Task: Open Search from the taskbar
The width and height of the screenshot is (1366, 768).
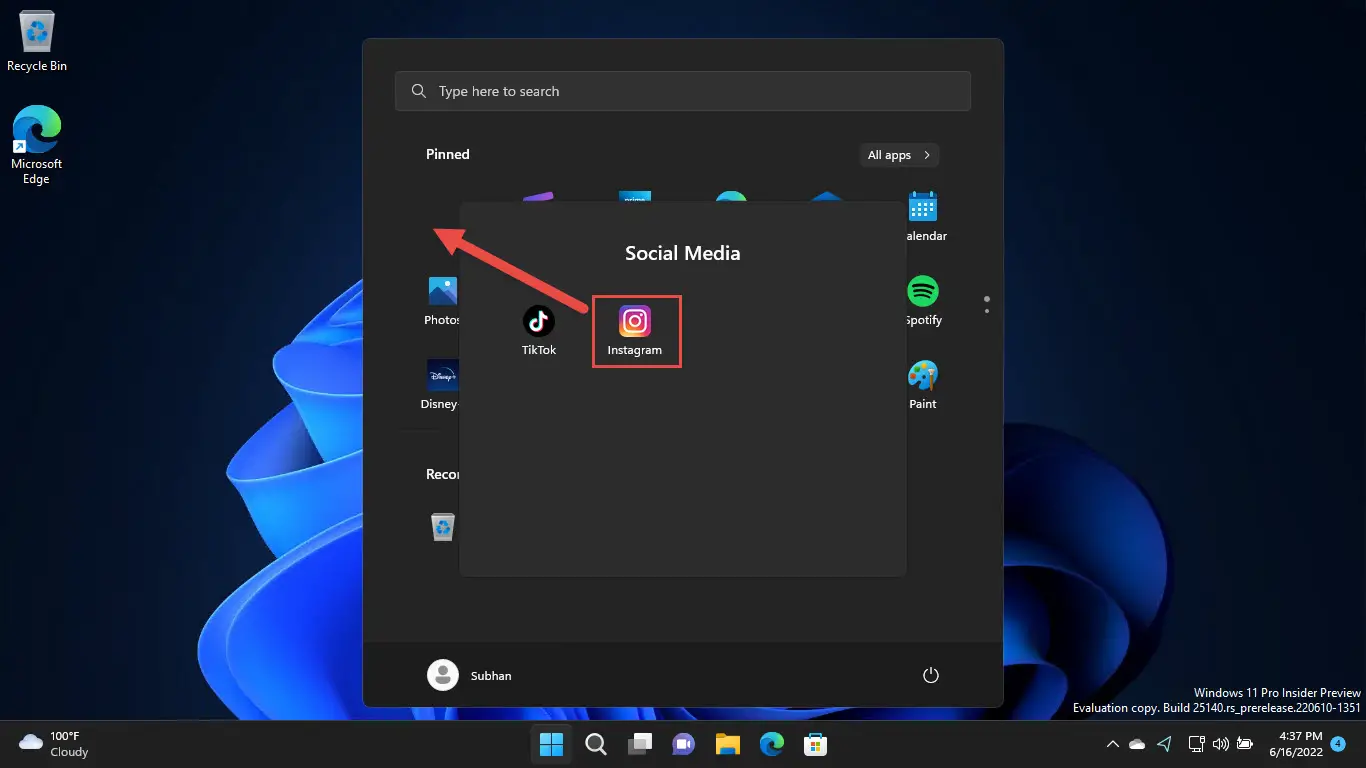Action: click(x=596, y=744)
